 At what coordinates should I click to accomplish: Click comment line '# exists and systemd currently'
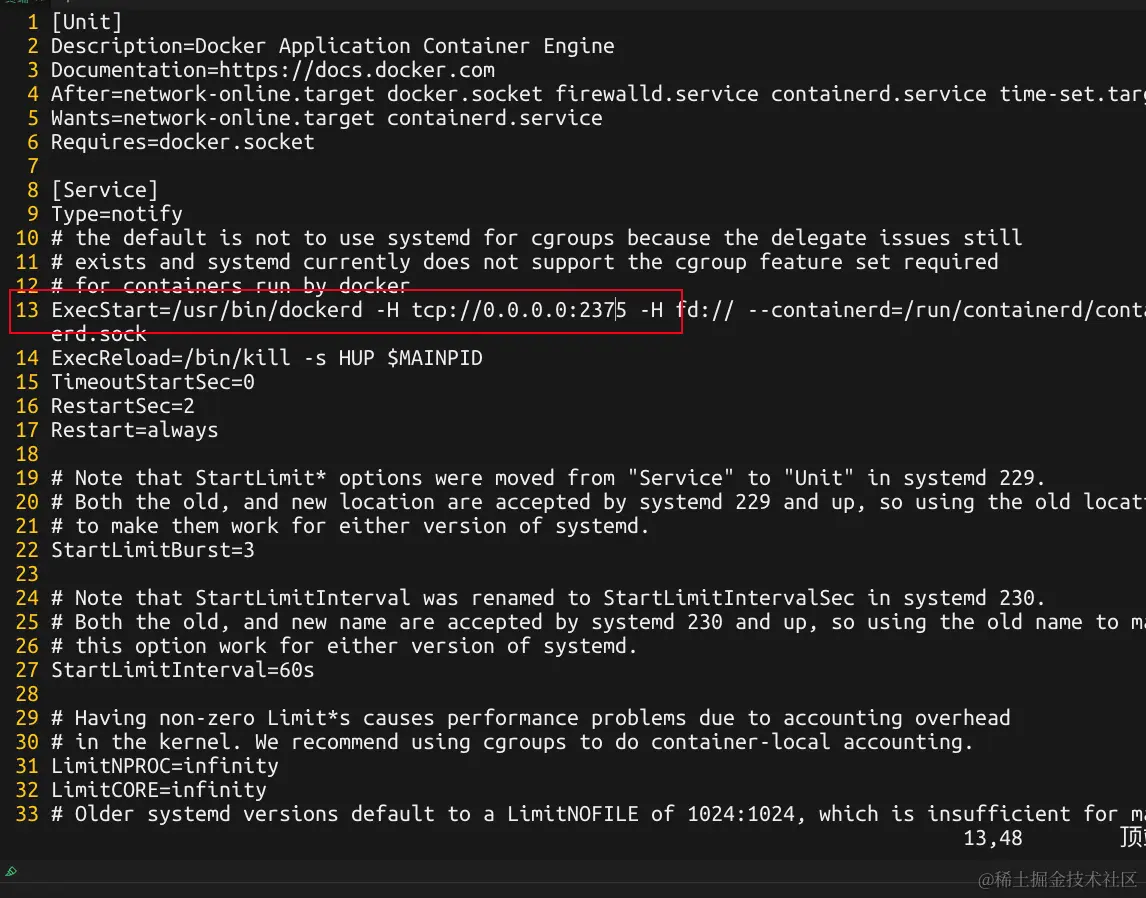click(x=524, y=262)
